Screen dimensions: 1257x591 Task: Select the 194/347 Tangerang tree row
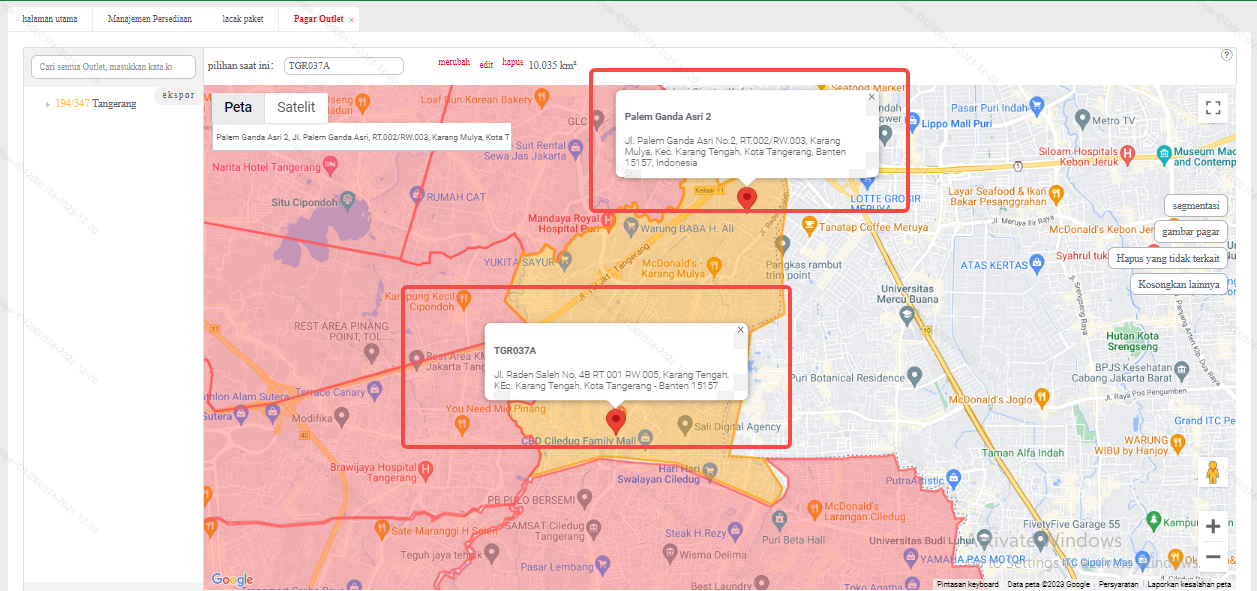tap(95, 104)
